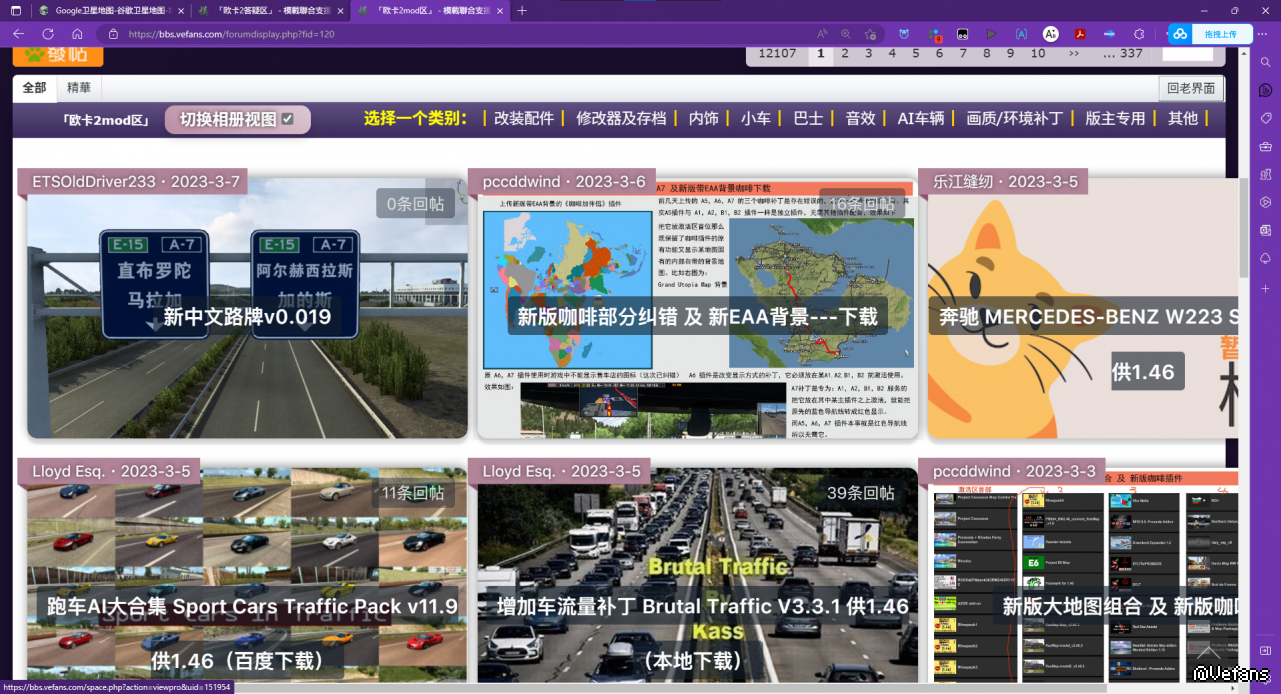
Task: Click the orange 發帖 post button
Action: coord(58,54)
